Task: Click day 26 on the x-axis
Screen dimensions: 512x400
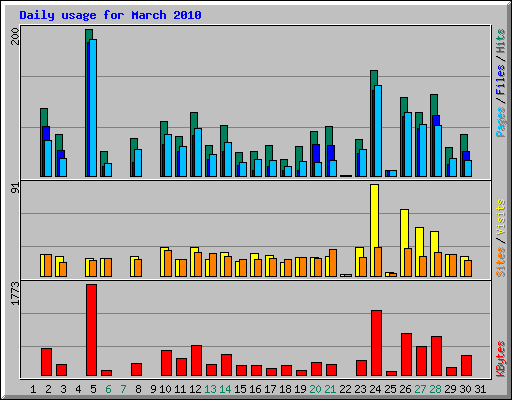Action: tap(405, 389)
